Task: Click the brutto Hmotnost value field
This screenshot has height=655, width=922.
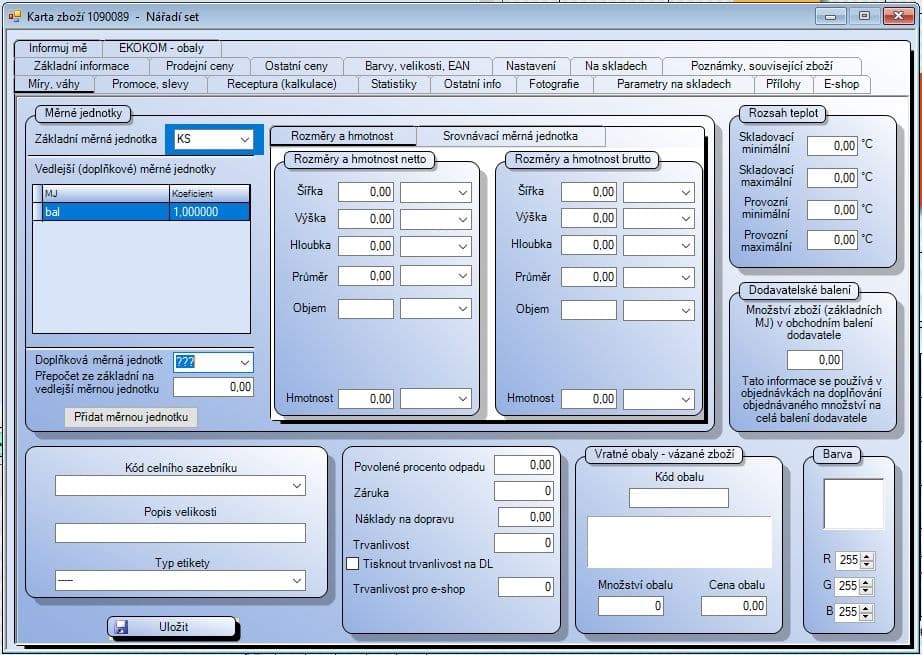Action: 589,399
